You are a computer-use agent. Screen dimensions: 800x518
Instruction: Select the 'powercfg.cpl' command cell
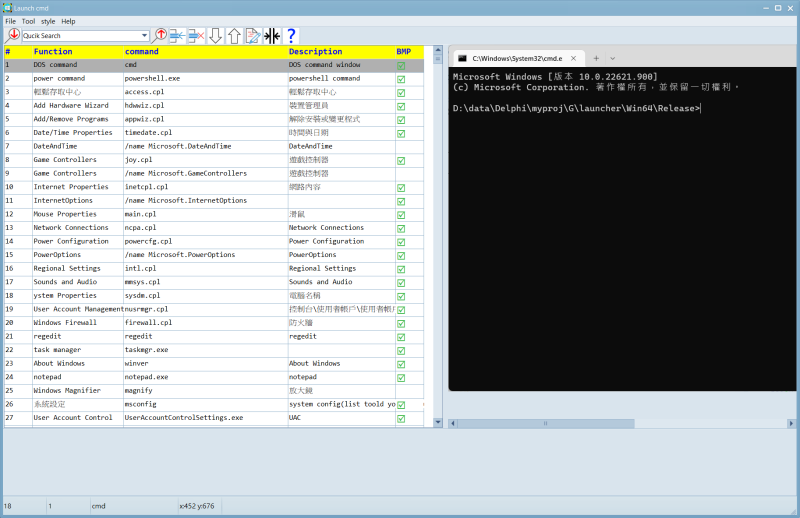pos(205,241)
